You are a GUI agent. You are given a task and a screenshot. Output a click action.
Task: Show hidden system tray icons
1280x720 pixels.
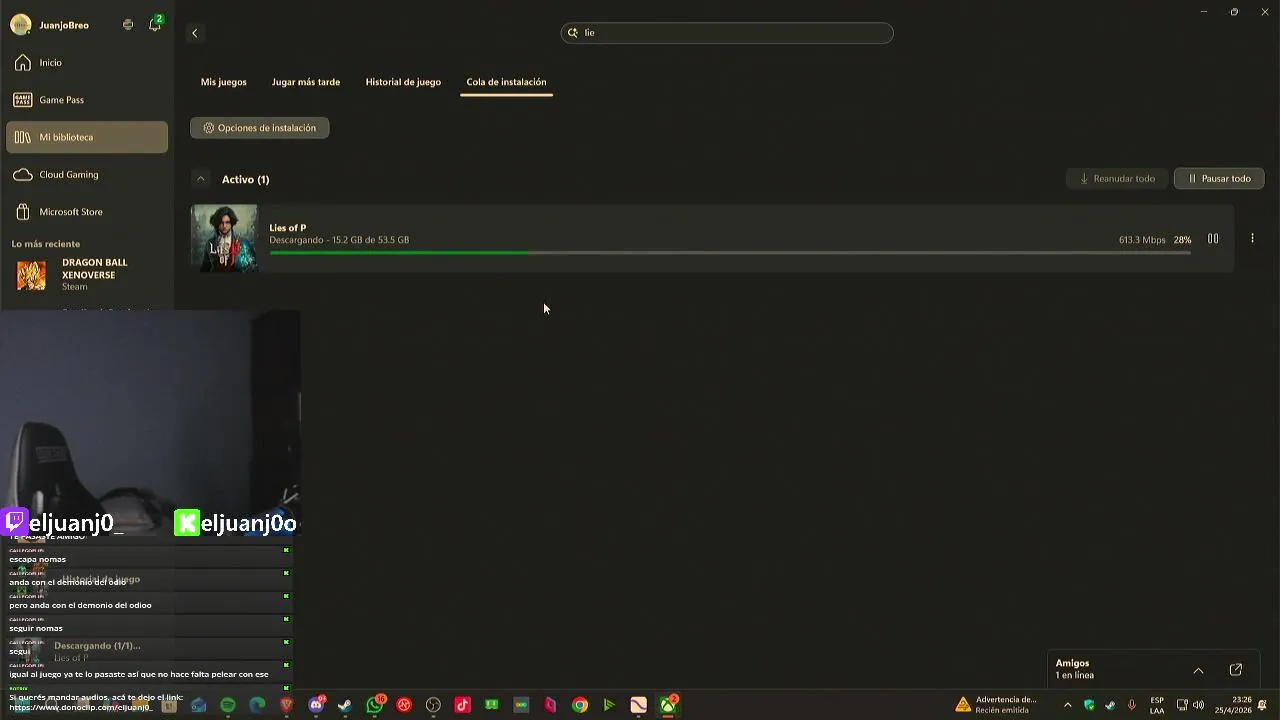(x=1067, y=705)
